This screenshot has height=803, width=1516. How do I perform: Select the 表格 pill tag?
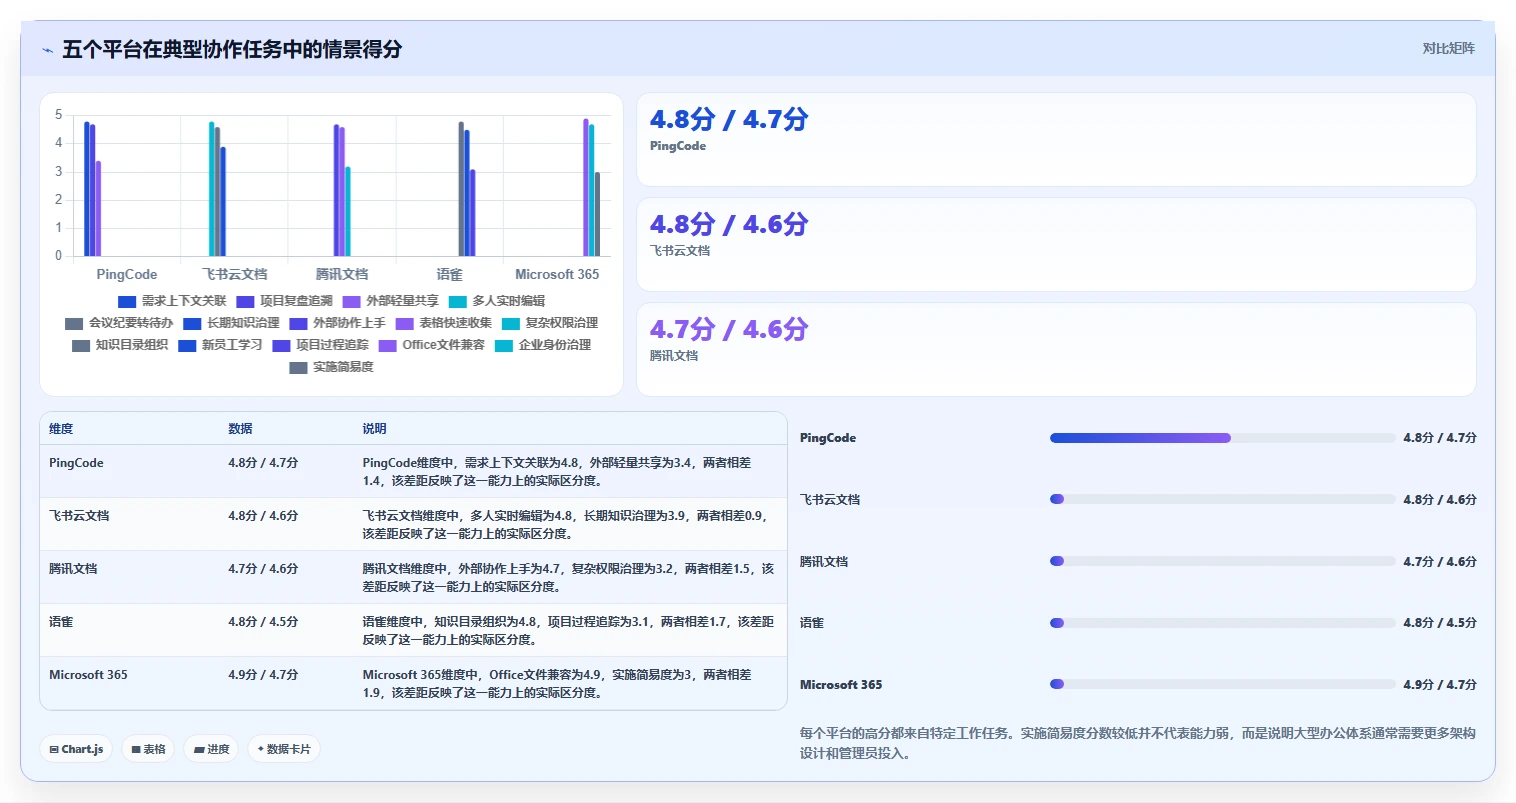(x=148, y=749)
